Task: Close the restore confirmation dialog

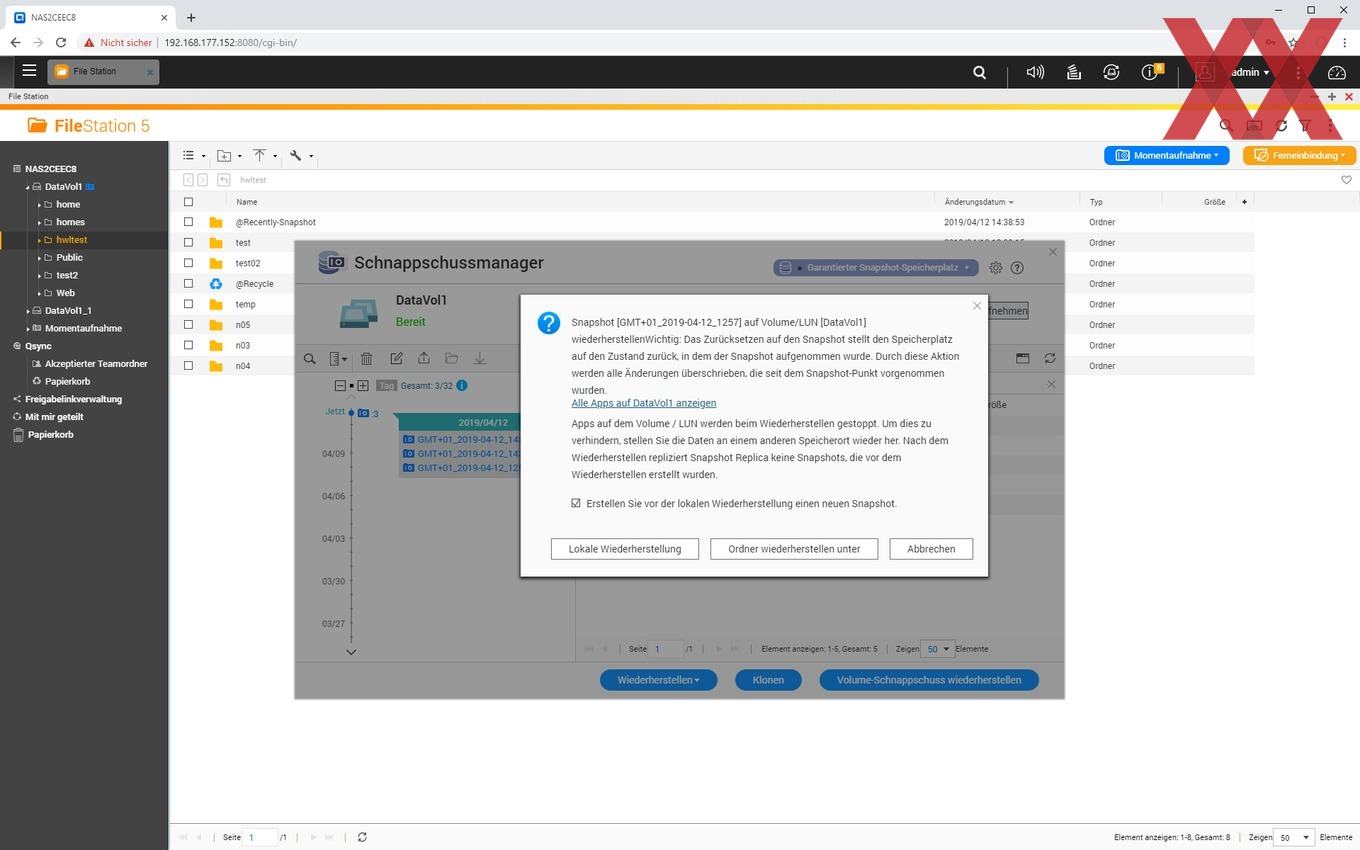Action: click(977, 306)
